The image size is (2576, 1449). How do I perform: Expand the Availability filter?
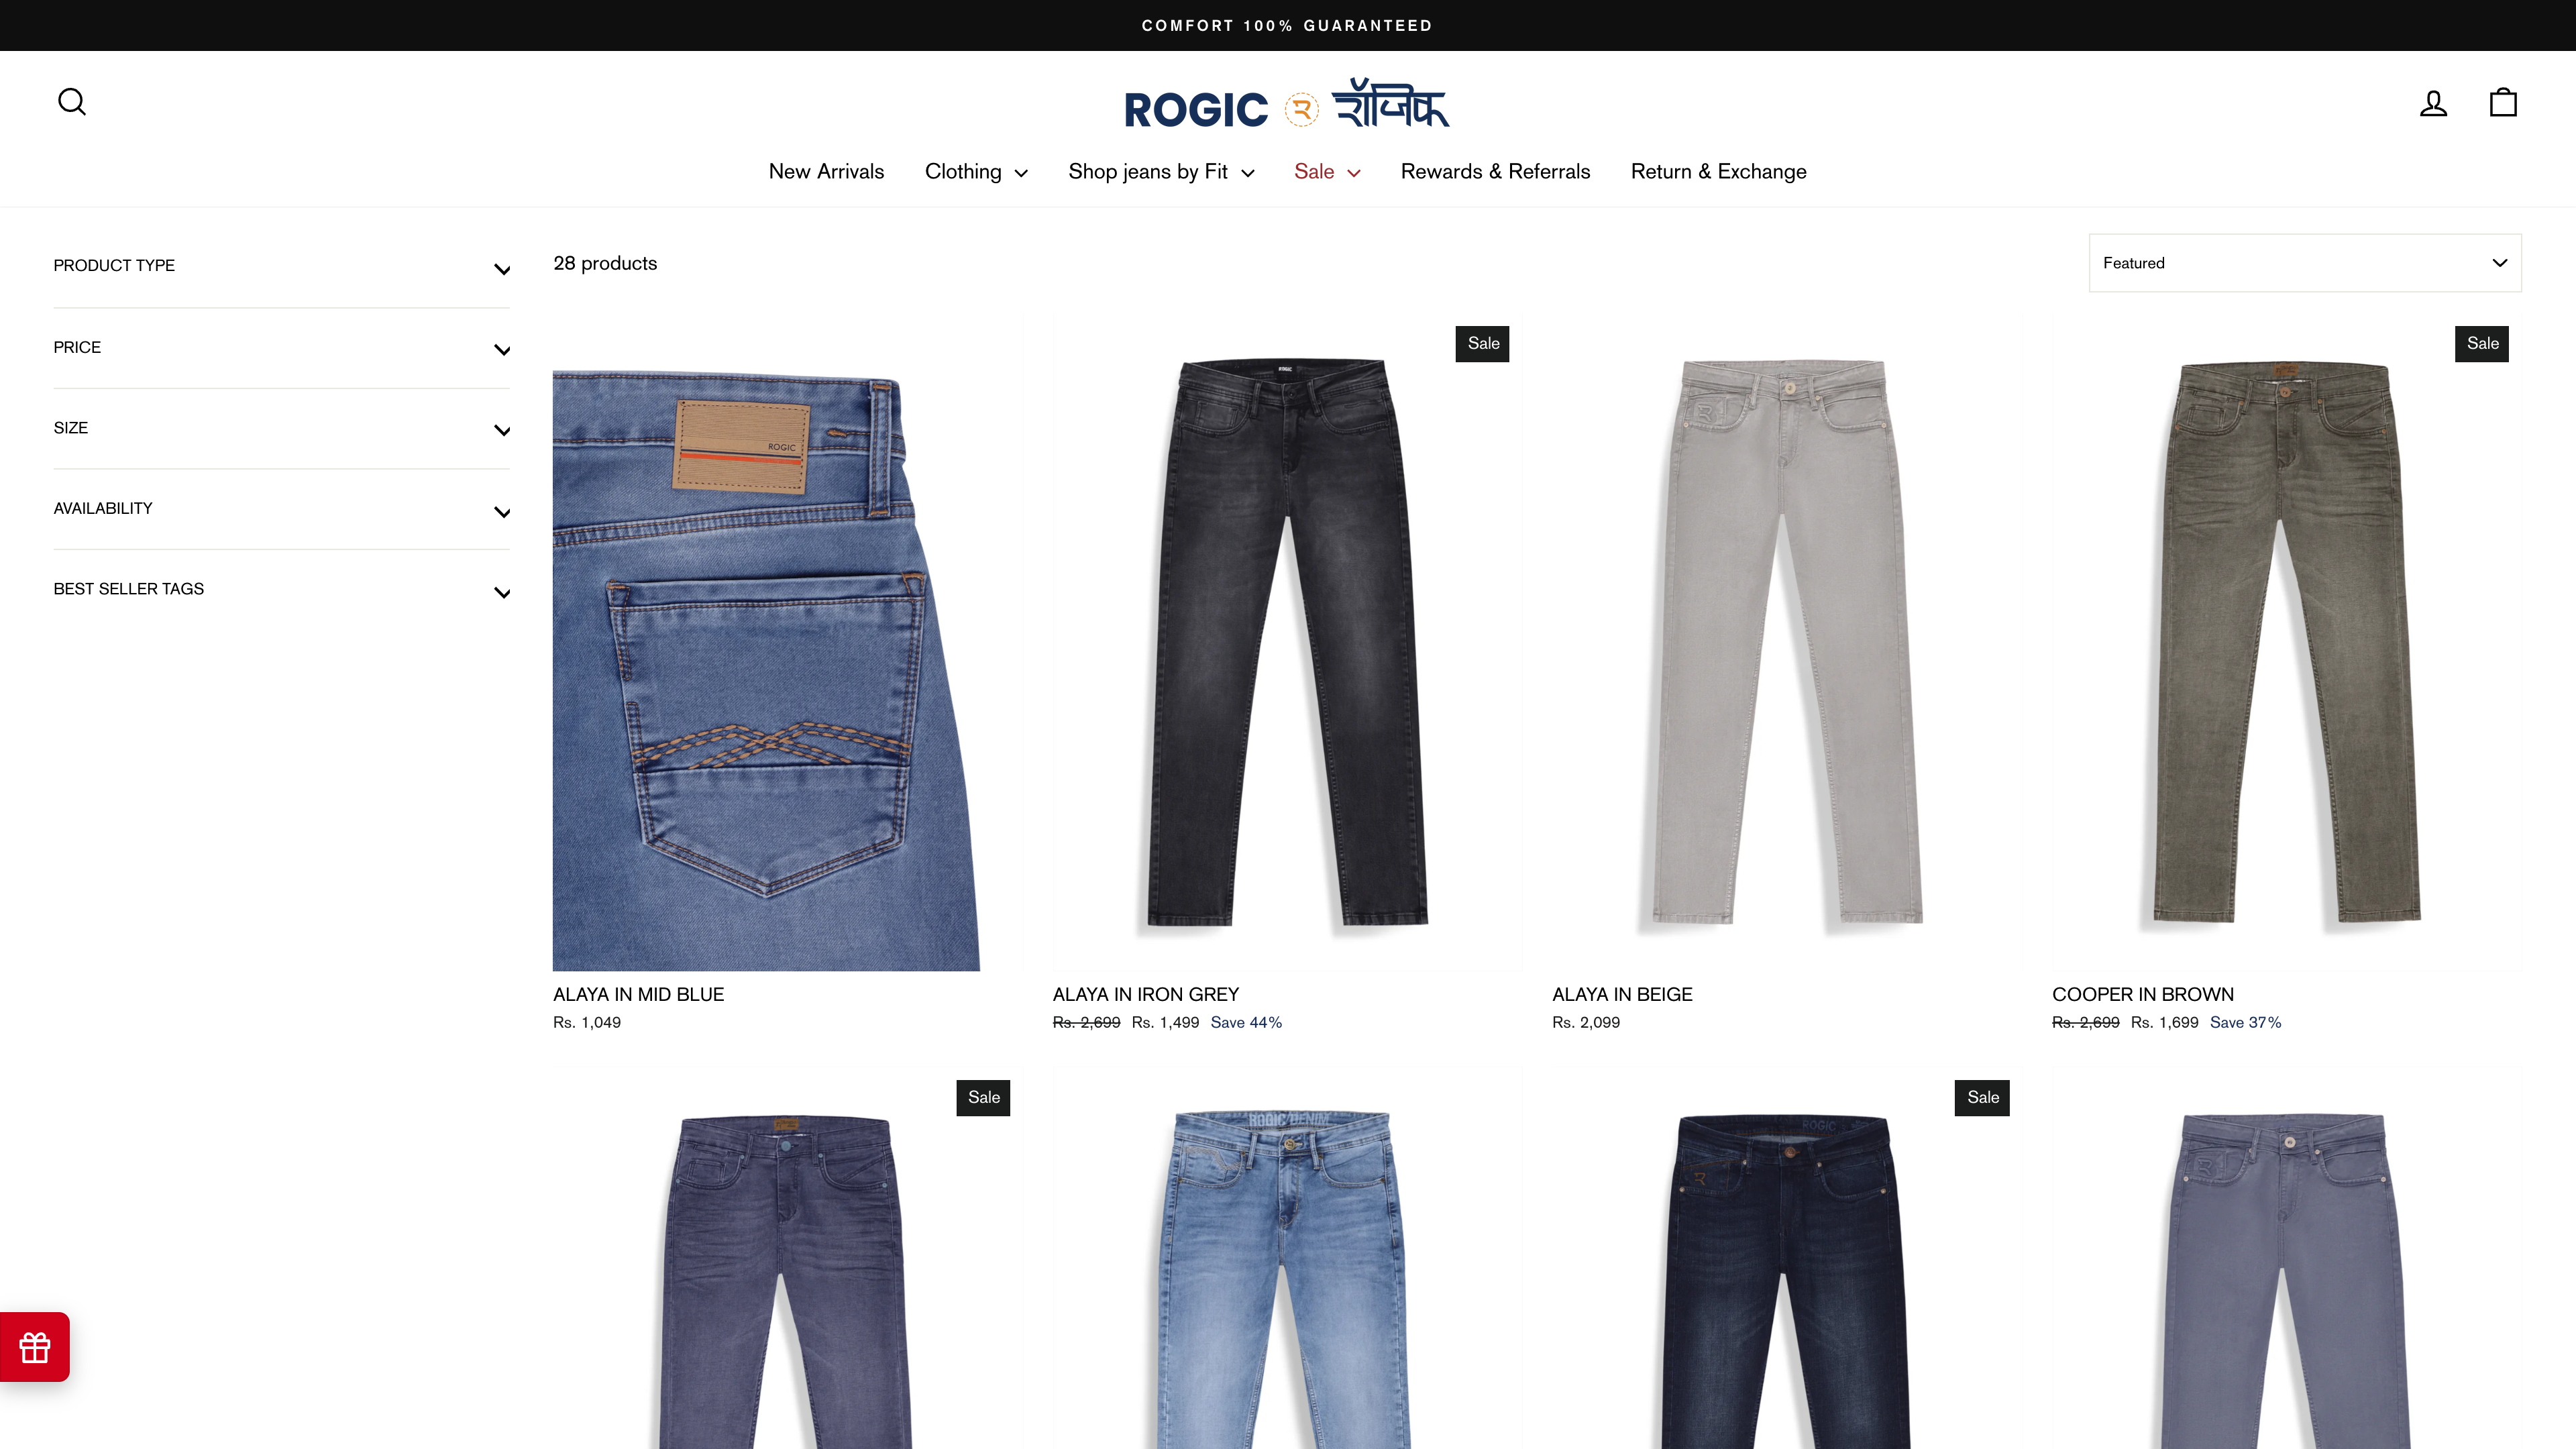(281, 509)
